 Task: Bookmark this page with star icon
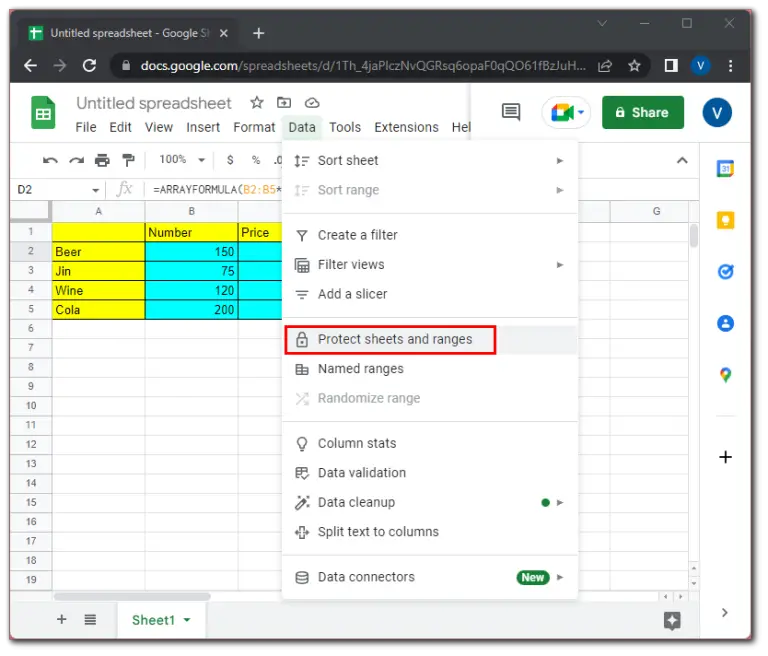click(634, 66)
